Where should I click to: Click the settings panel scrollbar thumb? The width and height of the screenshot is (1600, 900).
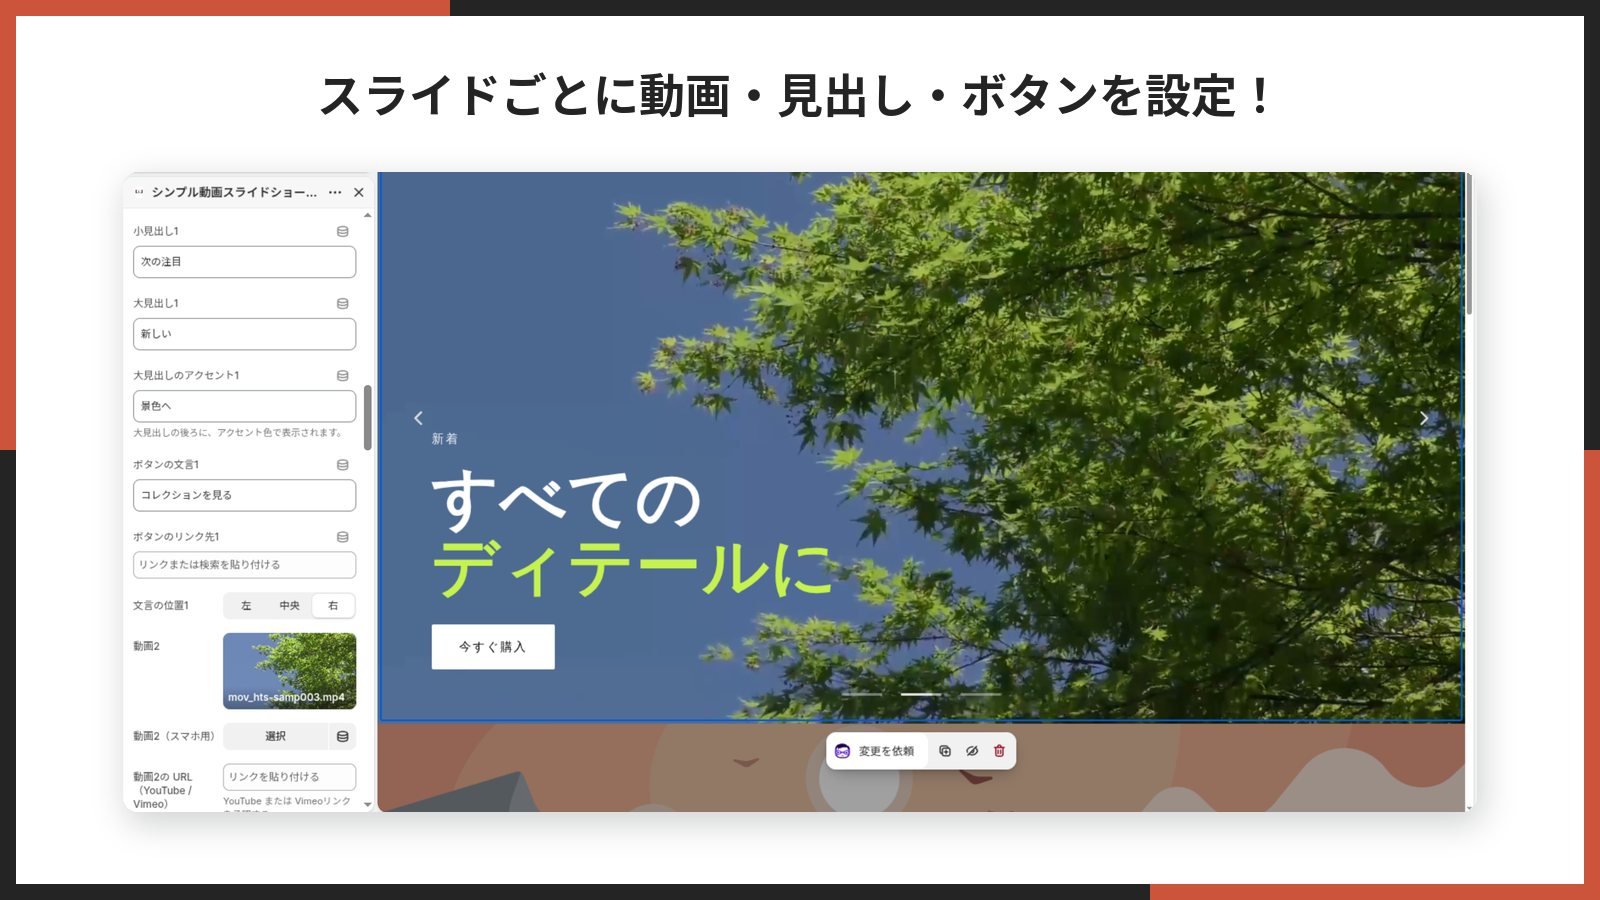tap(368, 417)
